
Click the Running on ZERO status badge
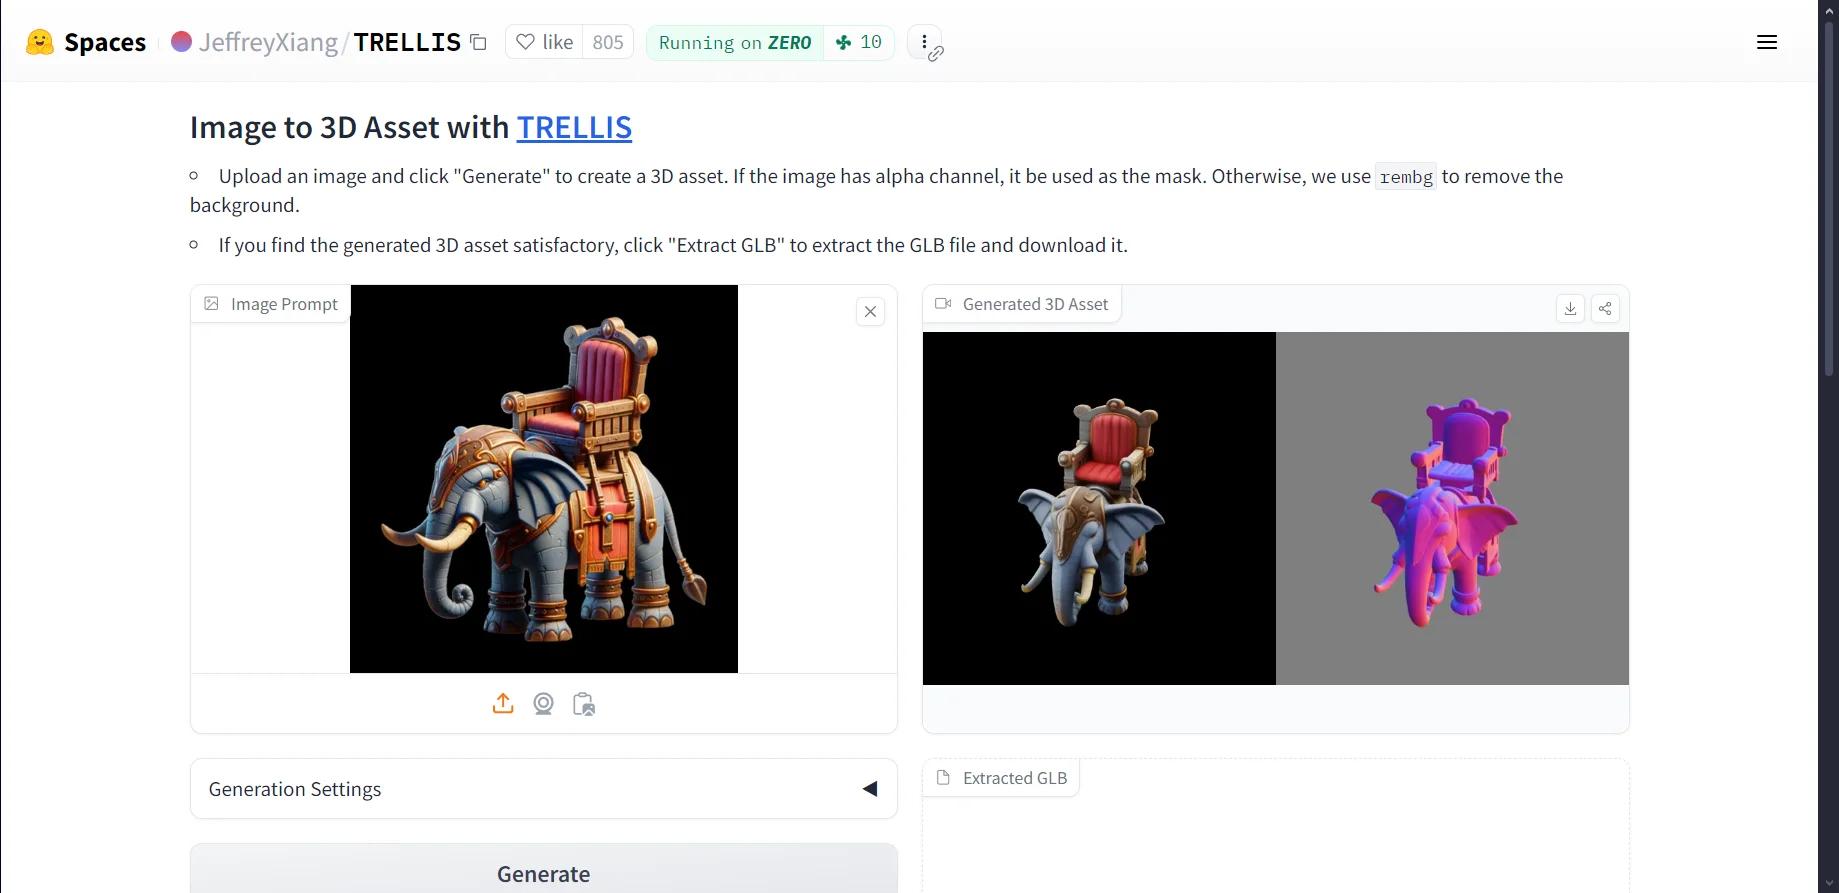[x=735, y=42]
